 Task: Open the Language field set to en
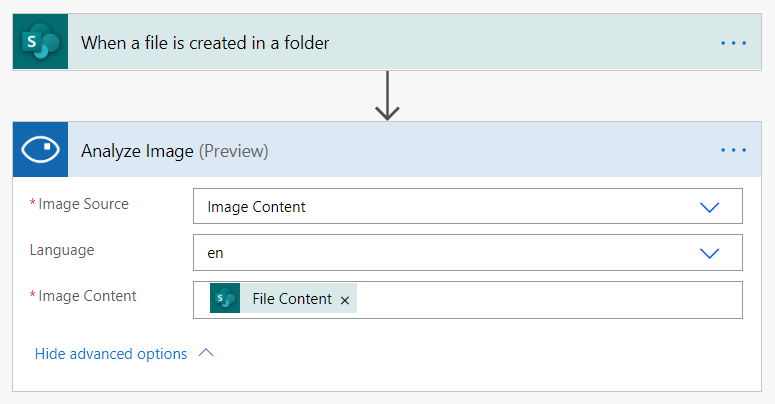450,253
